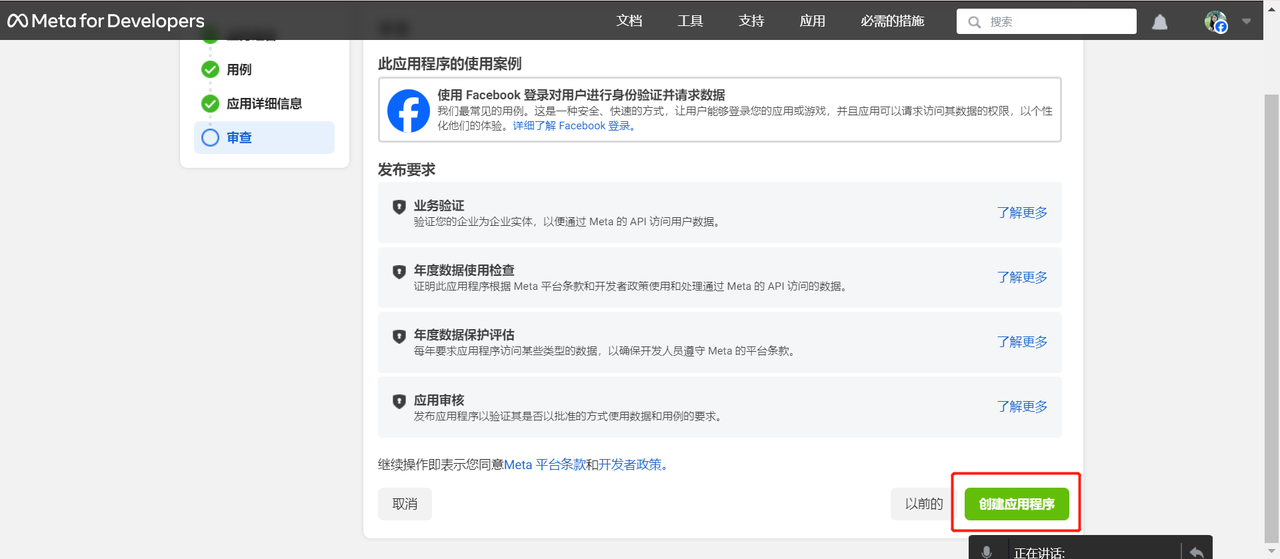Click the 应用审核 requirement title
This screenshot has height=559, width=1280.
click(439, 400)
